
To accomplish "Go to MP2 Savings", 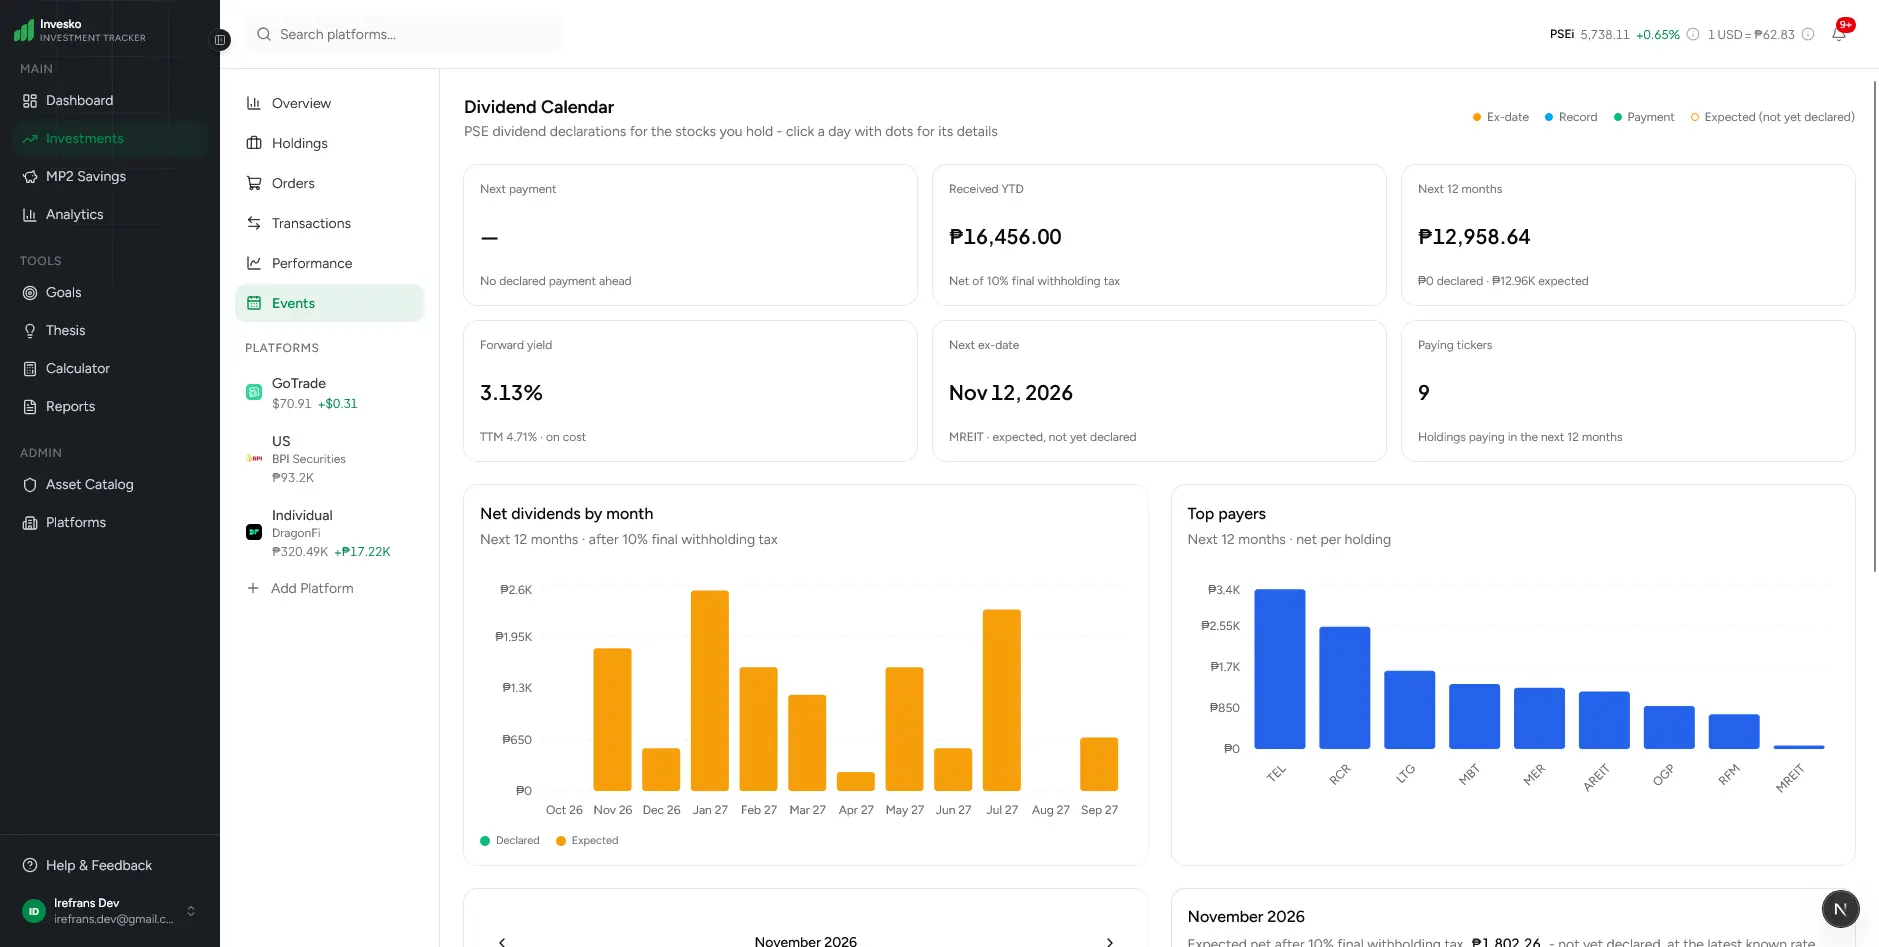I will (x=110, y=176).
